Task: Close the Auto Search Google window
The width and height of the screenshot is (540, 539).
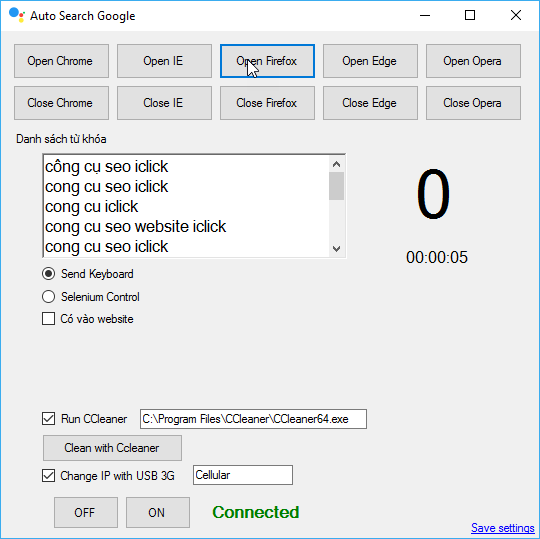Action: [516, 15]
